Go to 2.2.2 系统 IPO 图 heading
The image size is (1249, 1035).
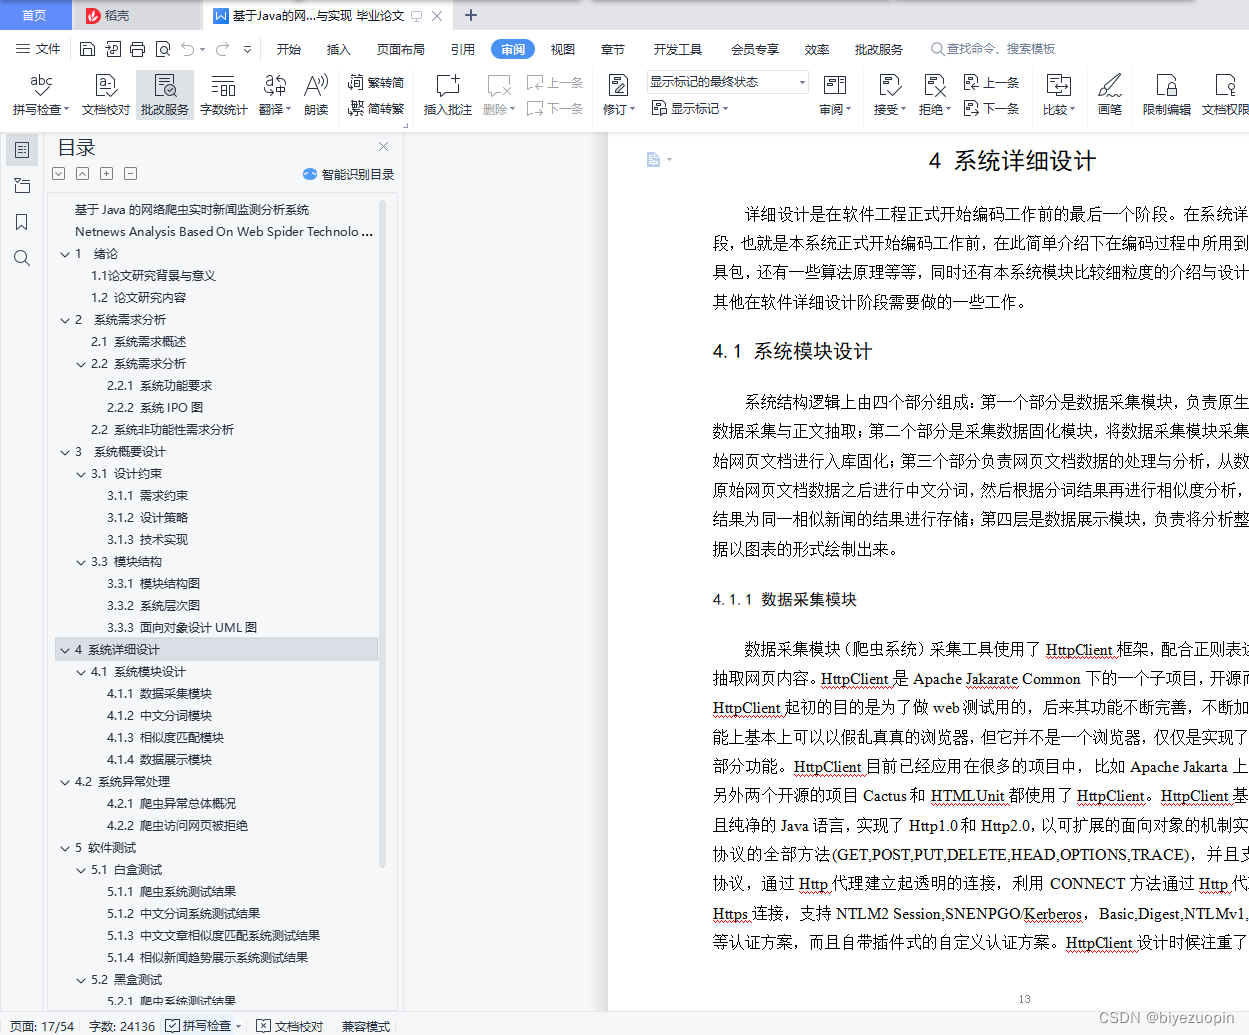155,408
